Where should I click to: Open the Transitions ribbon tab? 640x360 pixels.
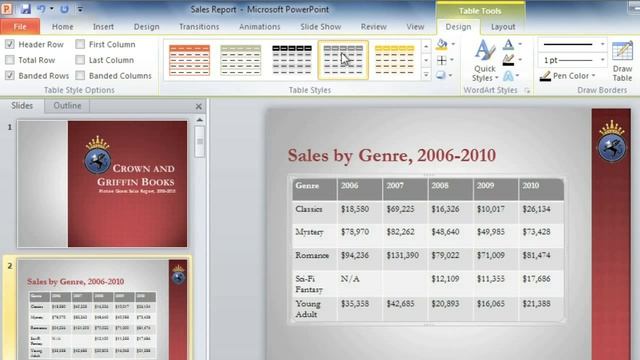pos(199,27)
